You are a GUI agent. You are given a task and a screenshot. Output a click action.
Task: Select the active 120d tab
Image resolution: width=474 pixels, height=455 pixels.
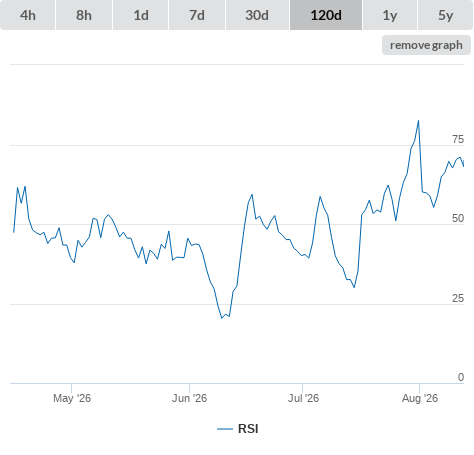click(326, 15)
